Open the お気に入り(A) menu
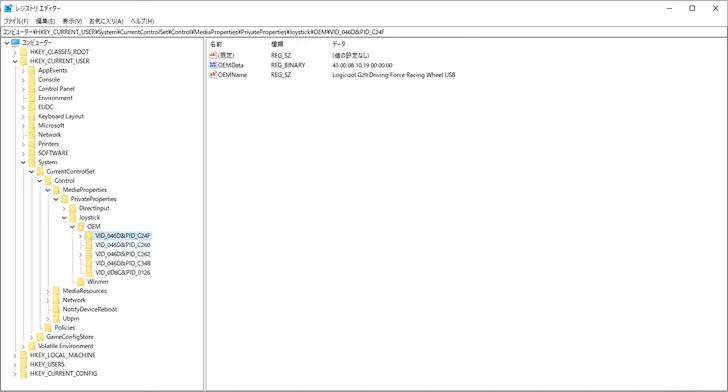Image resolution: width=728 pixels, height=392 pixels. point(106,21)
